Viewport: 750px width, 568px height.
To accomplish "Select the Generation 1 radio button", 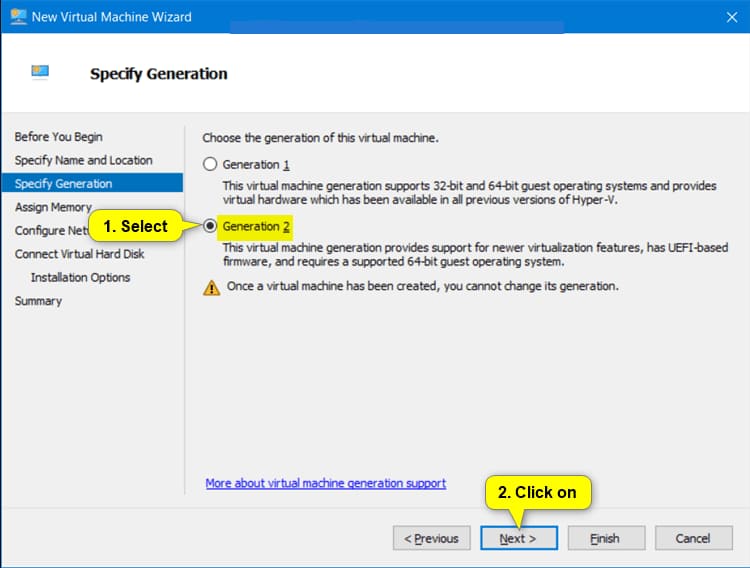I will click(x=210, y=164).
